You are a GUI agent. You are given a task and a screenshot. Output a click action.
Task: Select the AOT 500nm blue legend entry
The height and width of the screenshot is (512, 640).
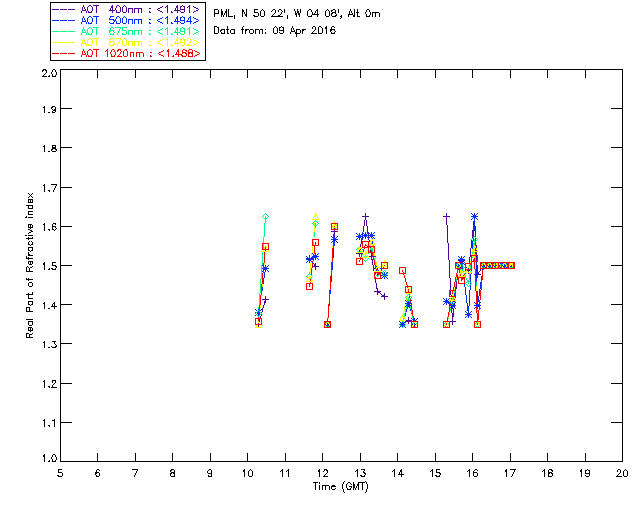128,19
